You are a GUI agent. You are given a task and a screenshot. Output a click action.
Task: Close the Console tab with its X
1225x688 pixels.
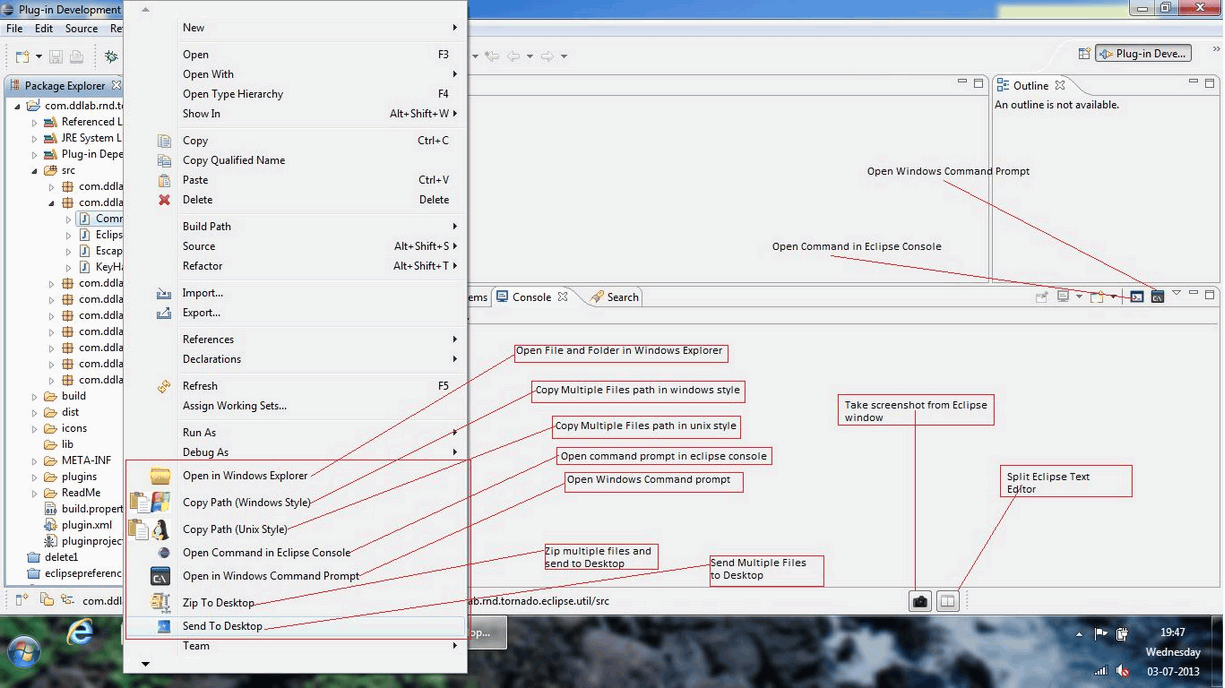(x=563, y=297)
